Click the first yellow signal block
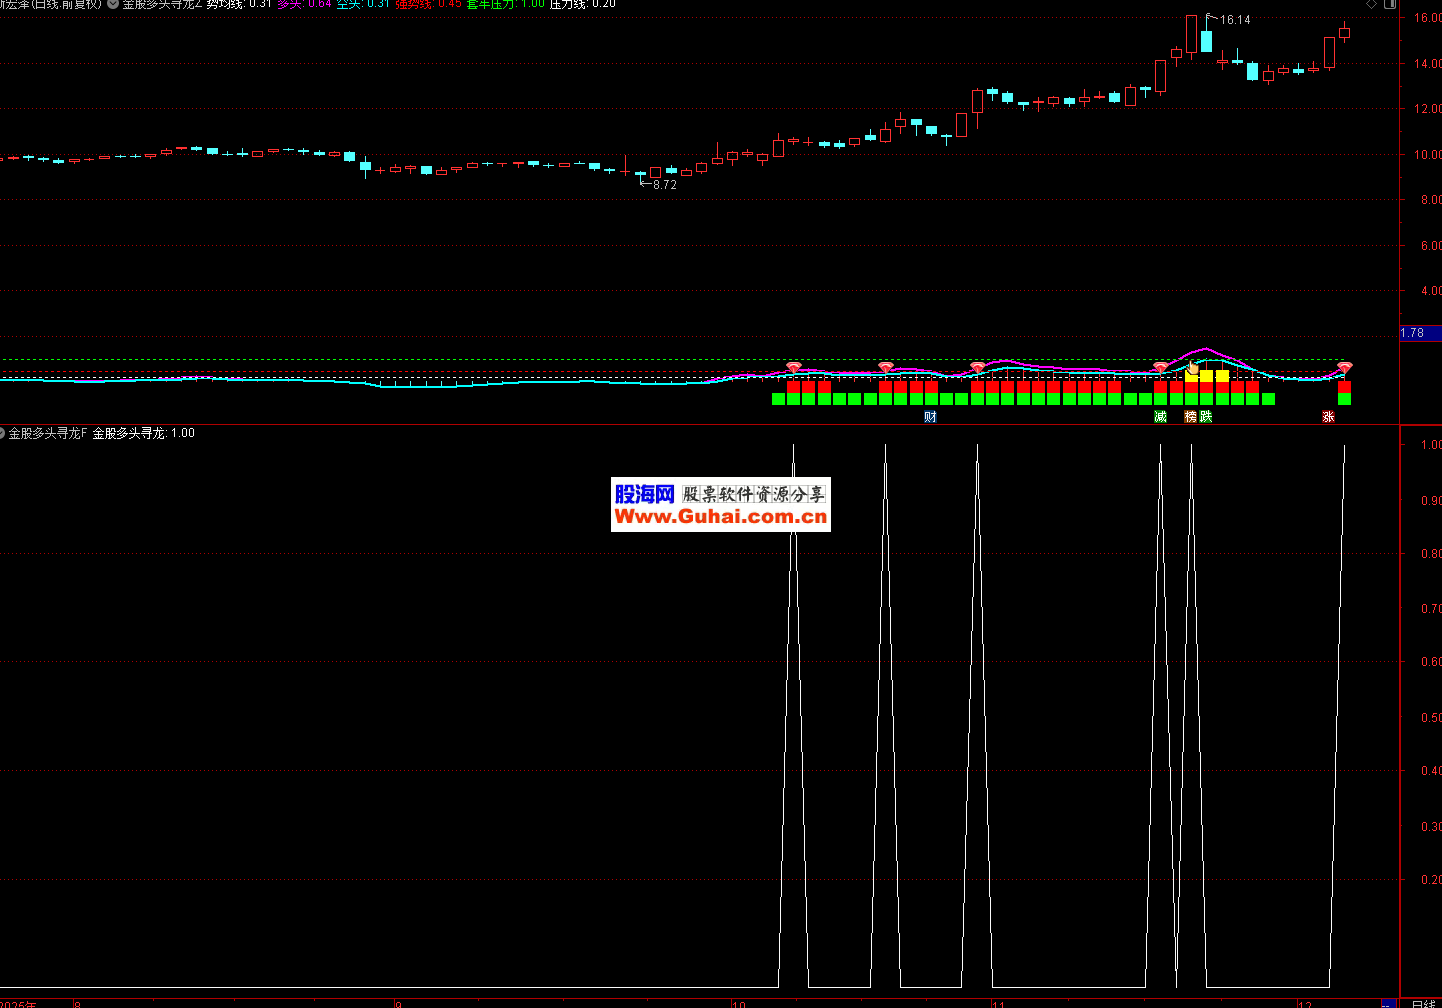Screen dimensions: 1442x1008 click(1191, 376)
